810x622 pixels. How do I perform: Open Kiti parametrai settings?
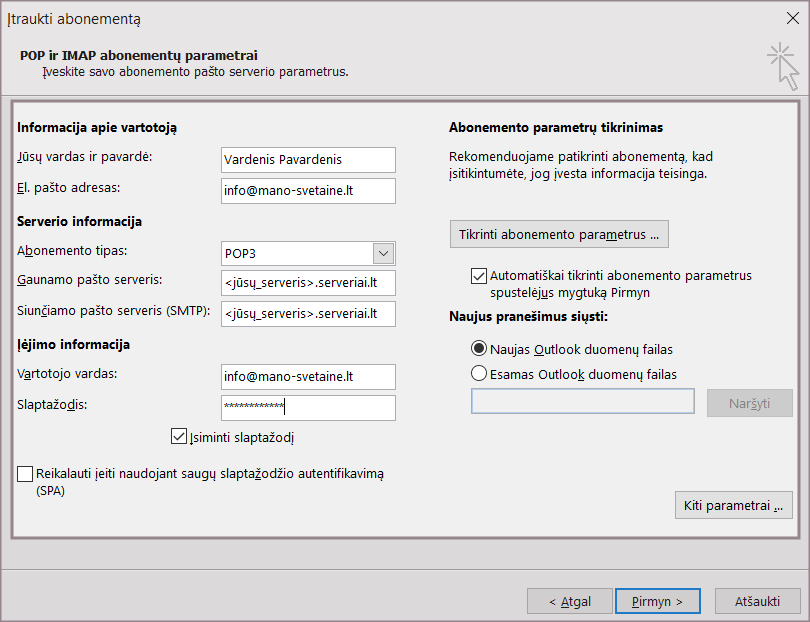[734, 505]
